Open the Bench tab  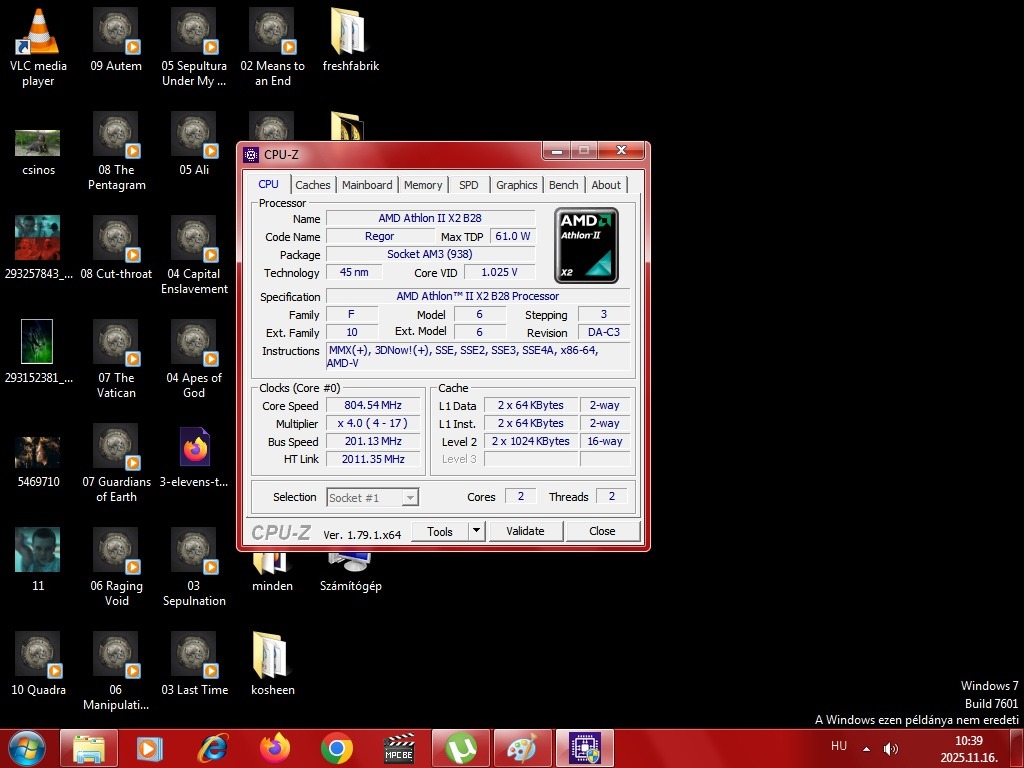click(564, 185)
